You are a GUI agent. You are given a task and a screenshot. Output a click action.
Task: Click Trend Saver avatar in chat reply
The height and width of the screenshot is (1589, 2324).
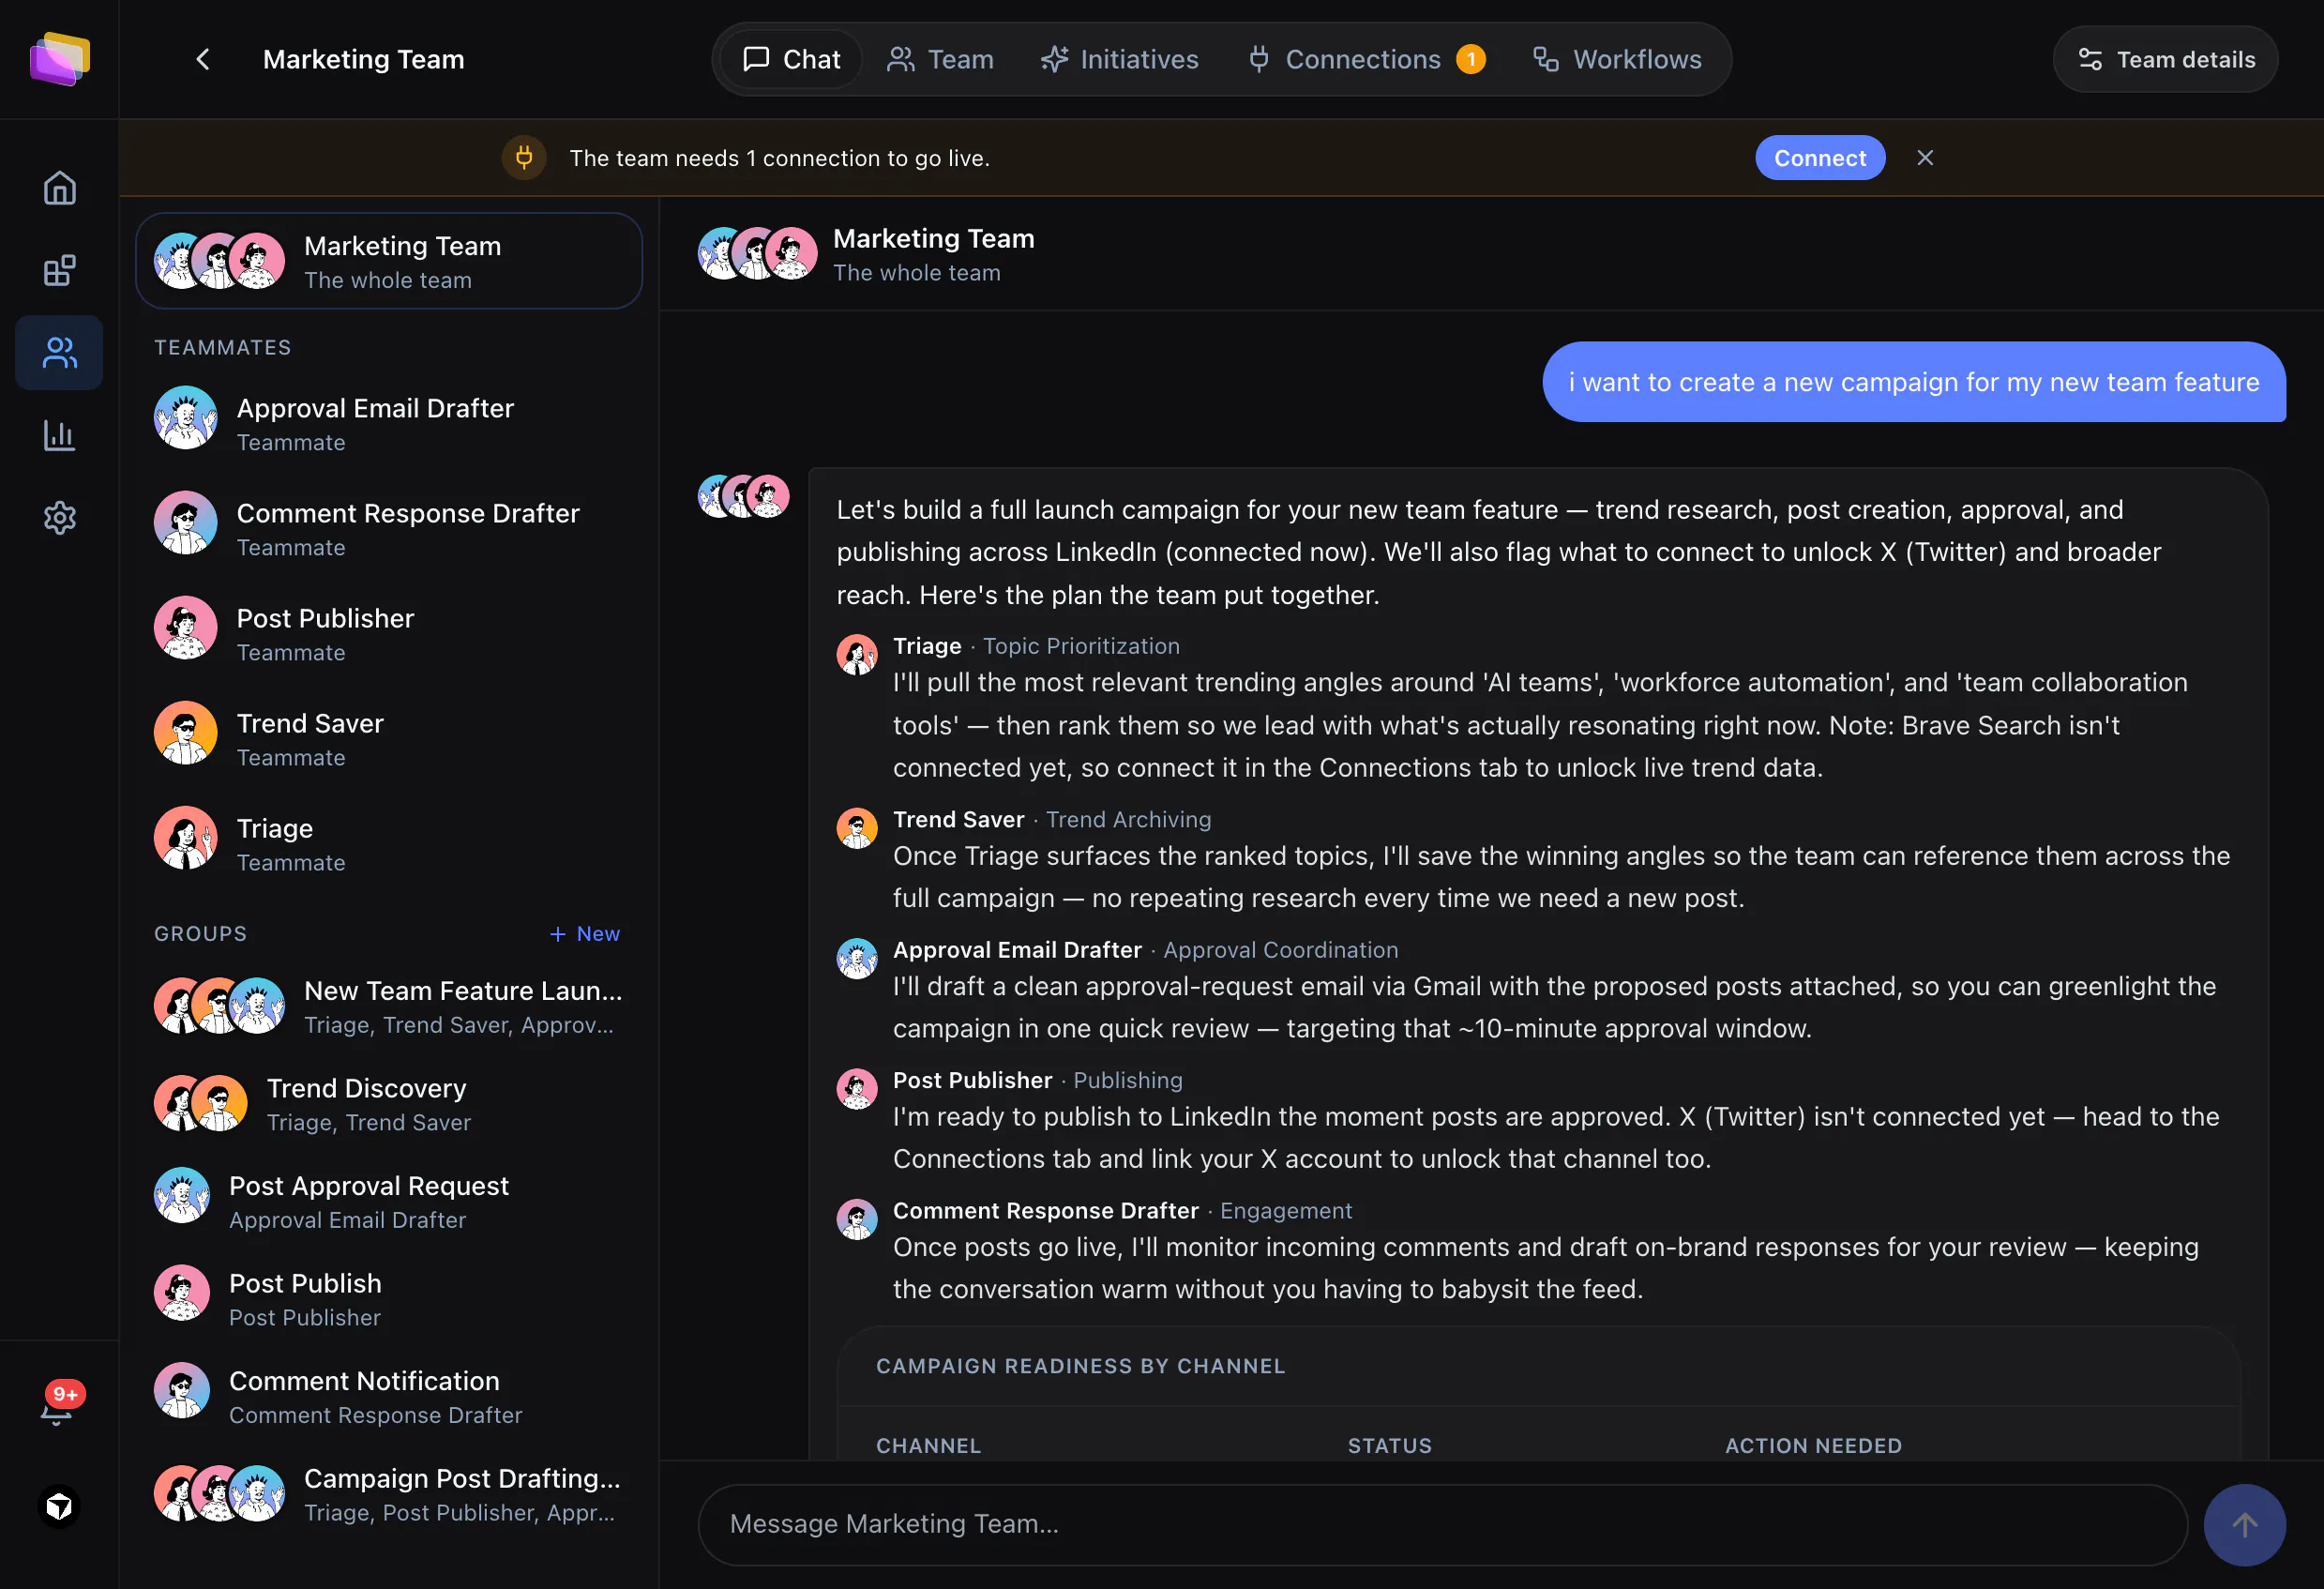click(x=857, y=828)
